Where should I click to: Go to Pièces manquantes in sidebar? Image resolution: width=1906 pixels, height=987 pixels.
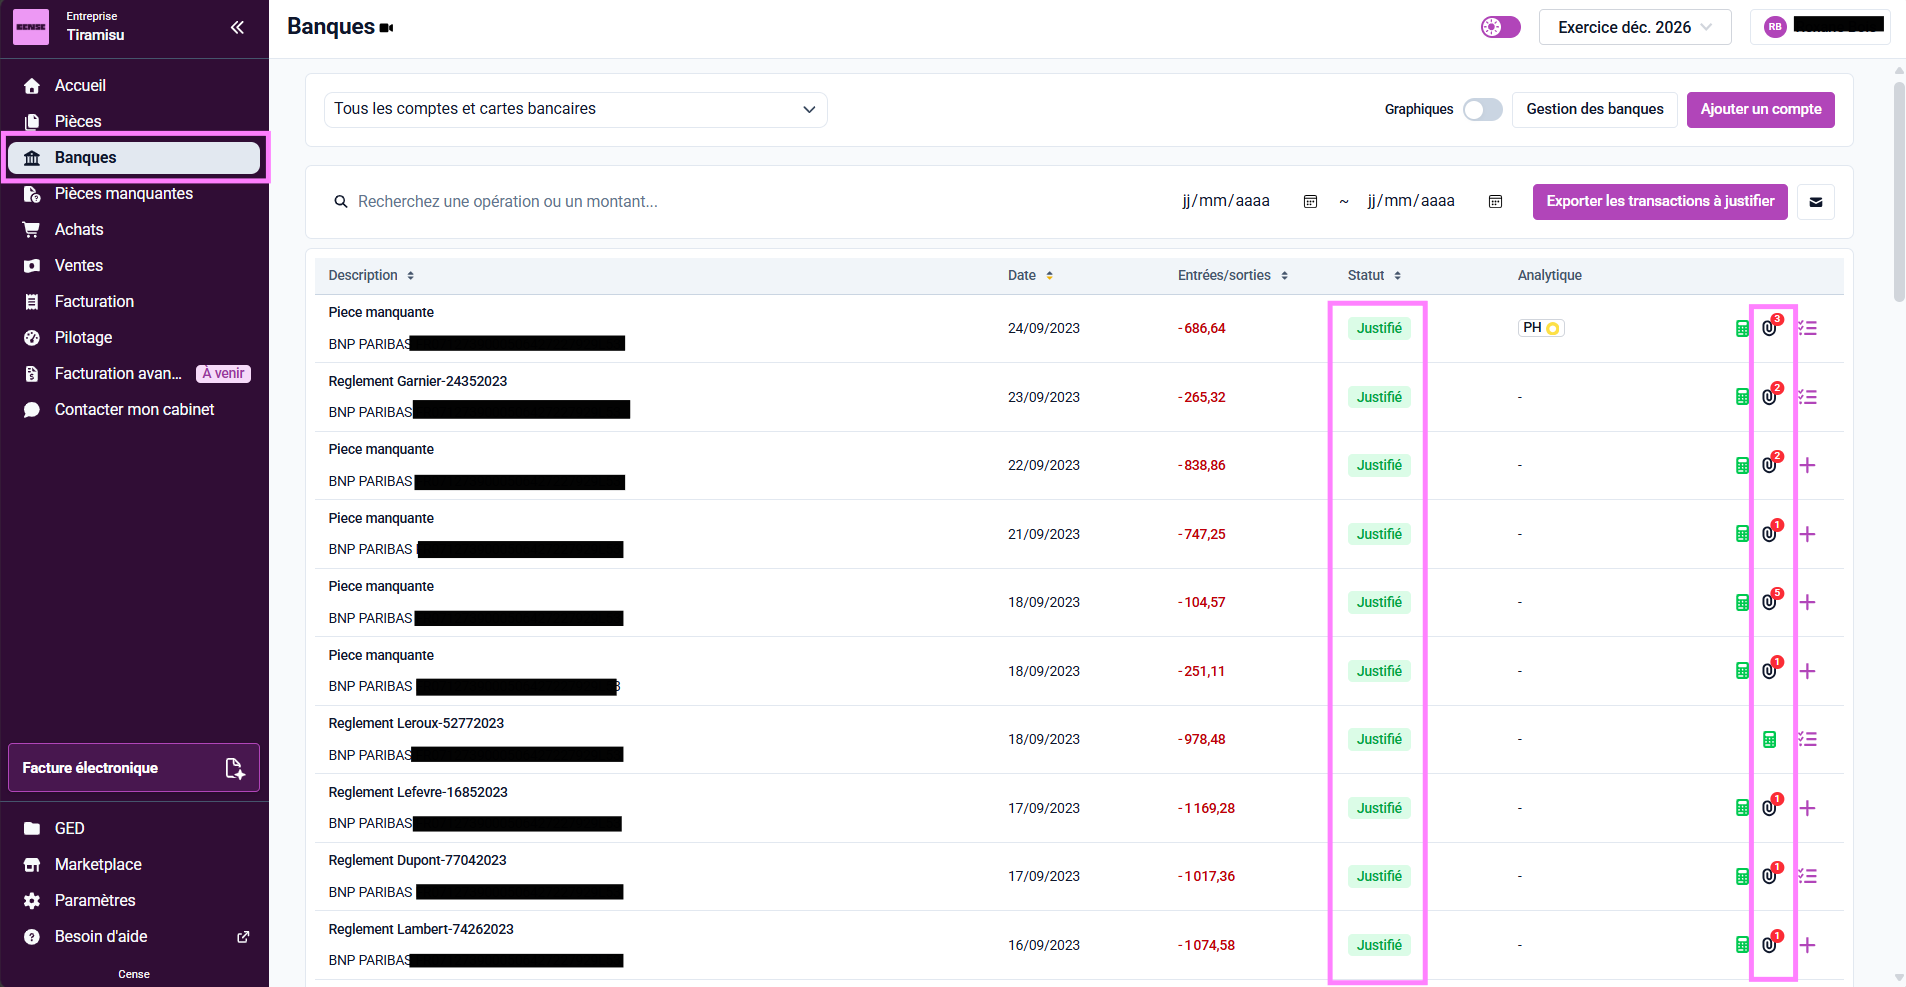(123, 193)
